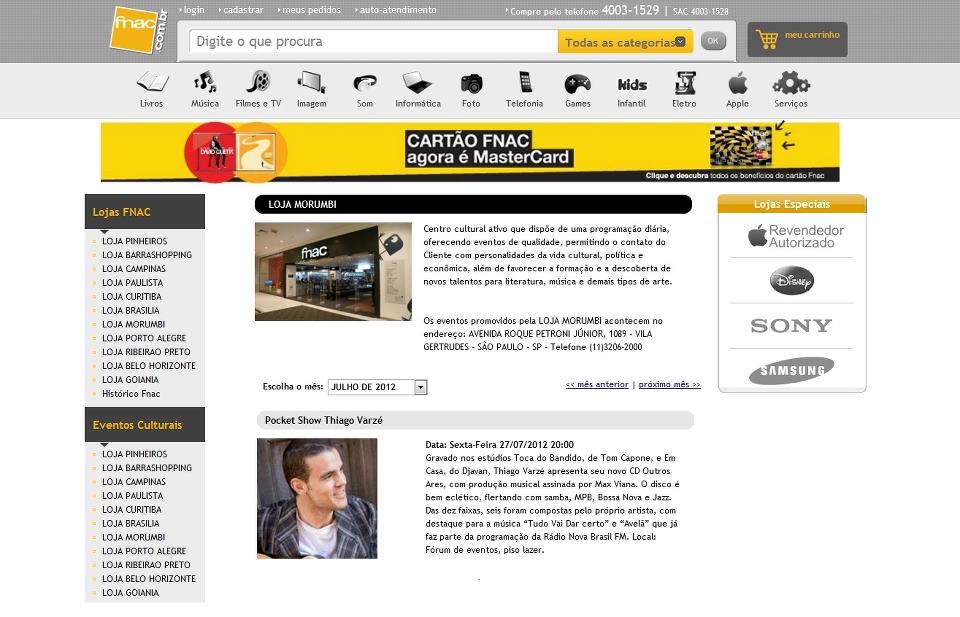Click the login link in the header
The width and height of the screenshot is (960, 617).
(194, 10)
